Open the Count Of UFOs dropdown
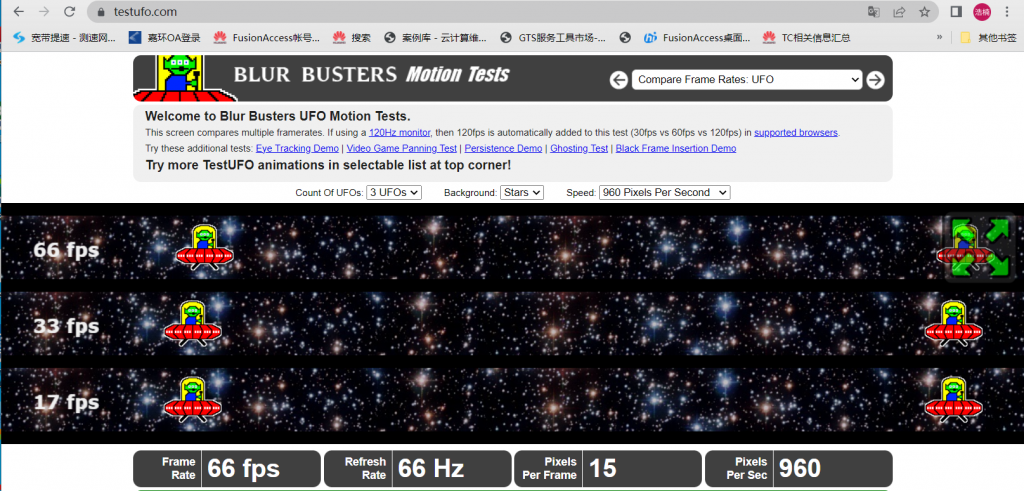This screenshot has width=1024, height=491. (394, 193)
